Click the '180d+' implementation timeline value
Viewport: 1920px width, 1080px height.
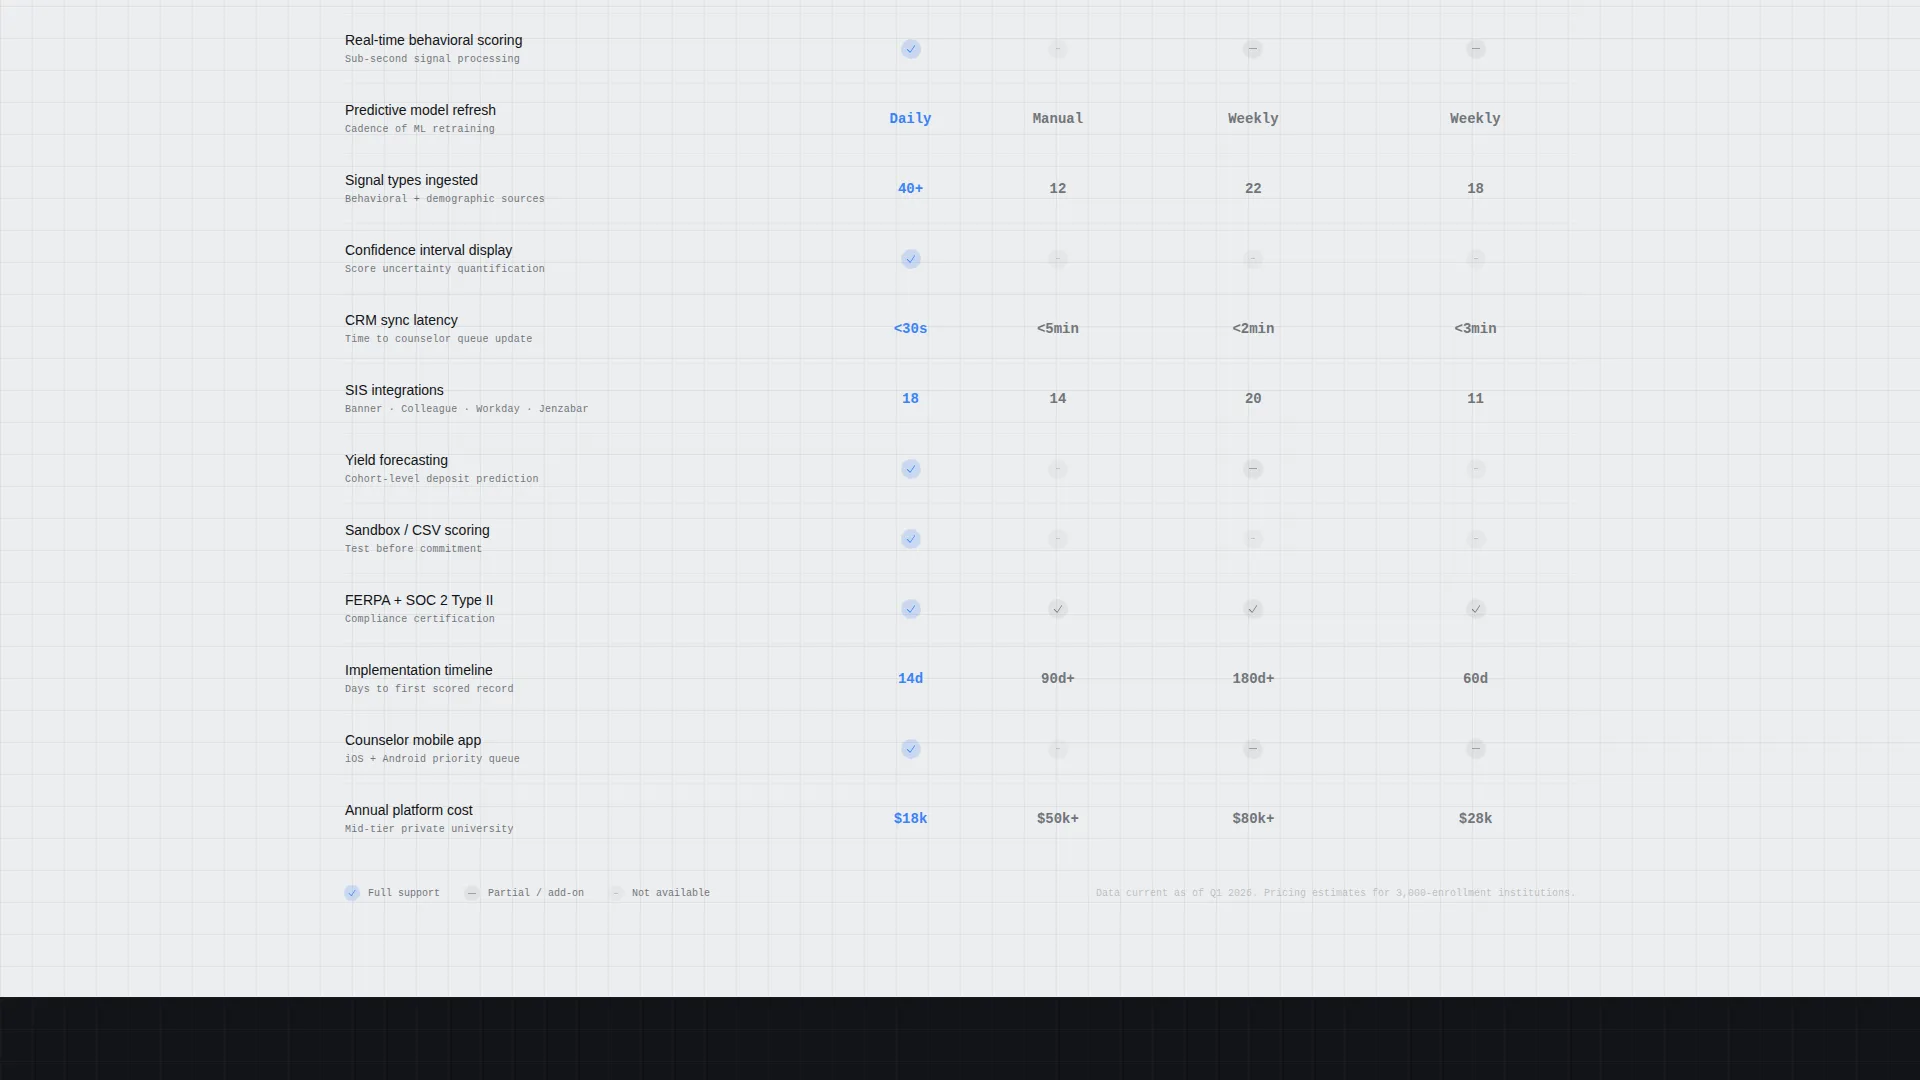[x=1253, y=678]
